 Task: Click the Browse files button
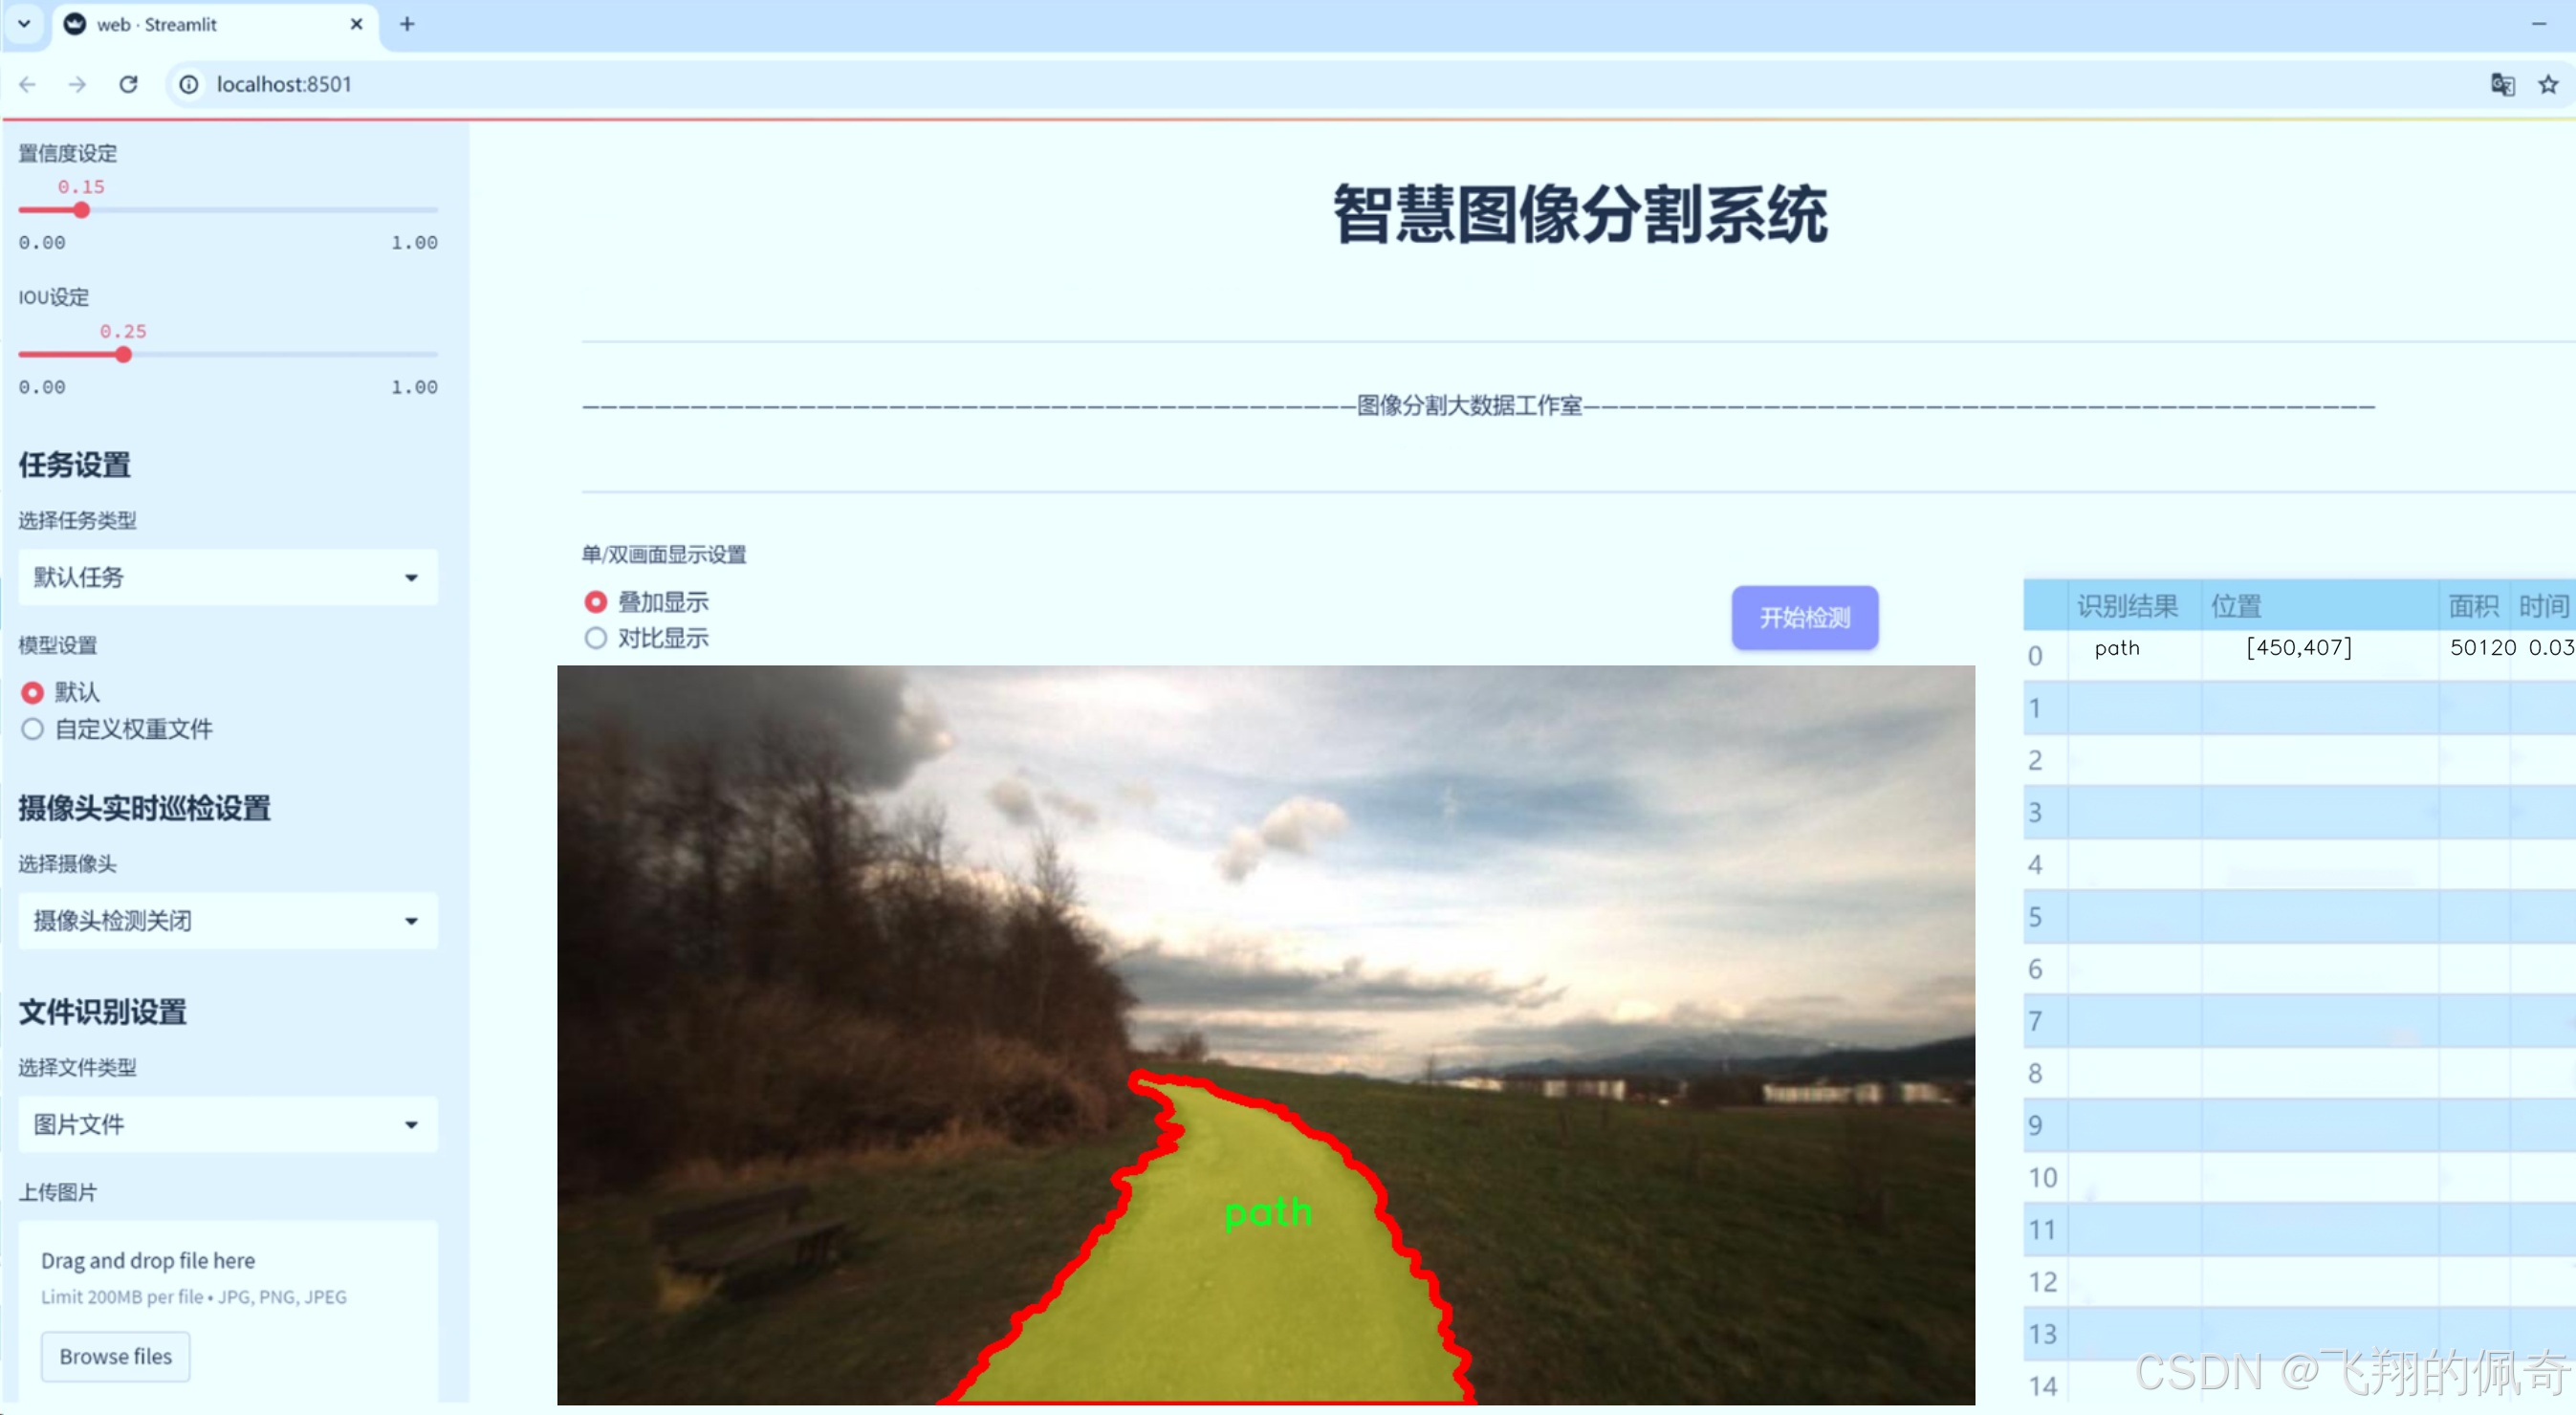114,1356
